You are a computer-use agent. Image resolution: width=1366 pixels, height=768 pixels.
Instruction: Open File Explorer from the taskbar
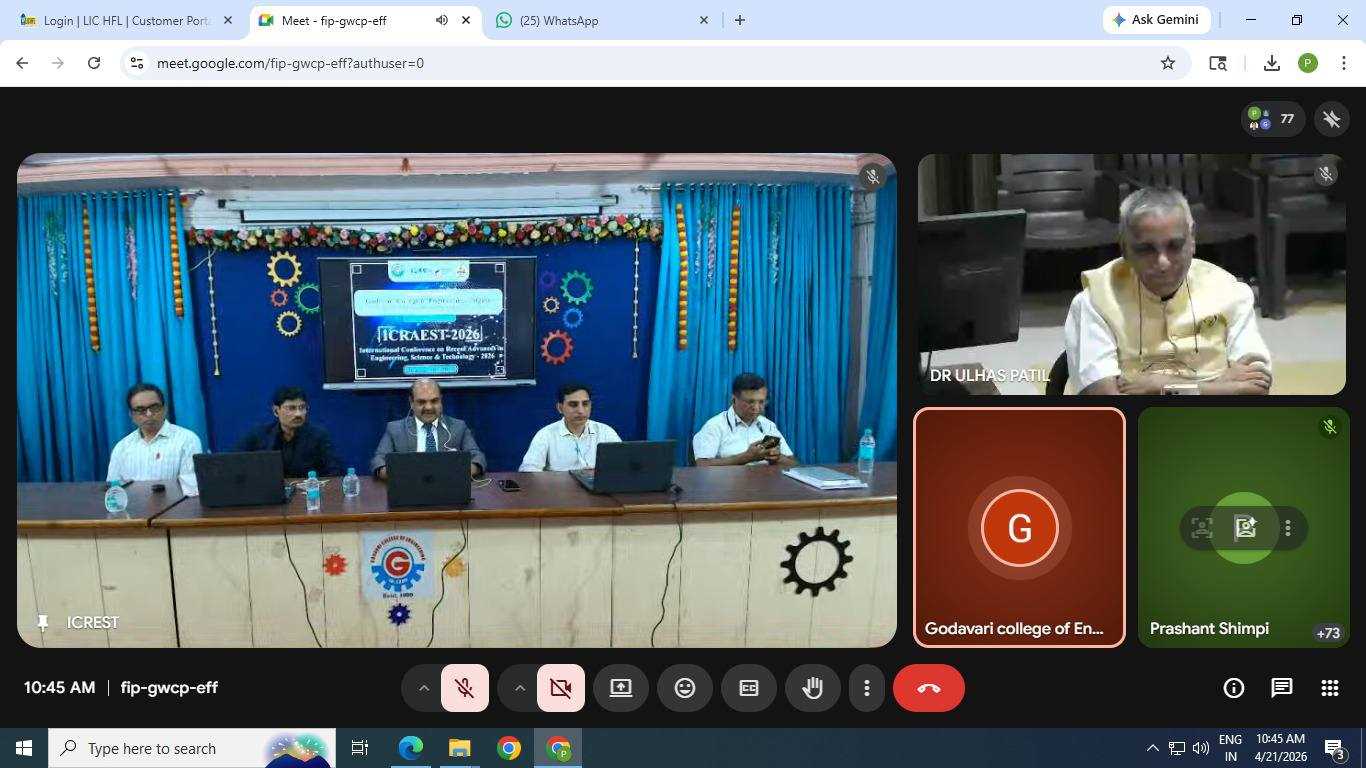459,748
